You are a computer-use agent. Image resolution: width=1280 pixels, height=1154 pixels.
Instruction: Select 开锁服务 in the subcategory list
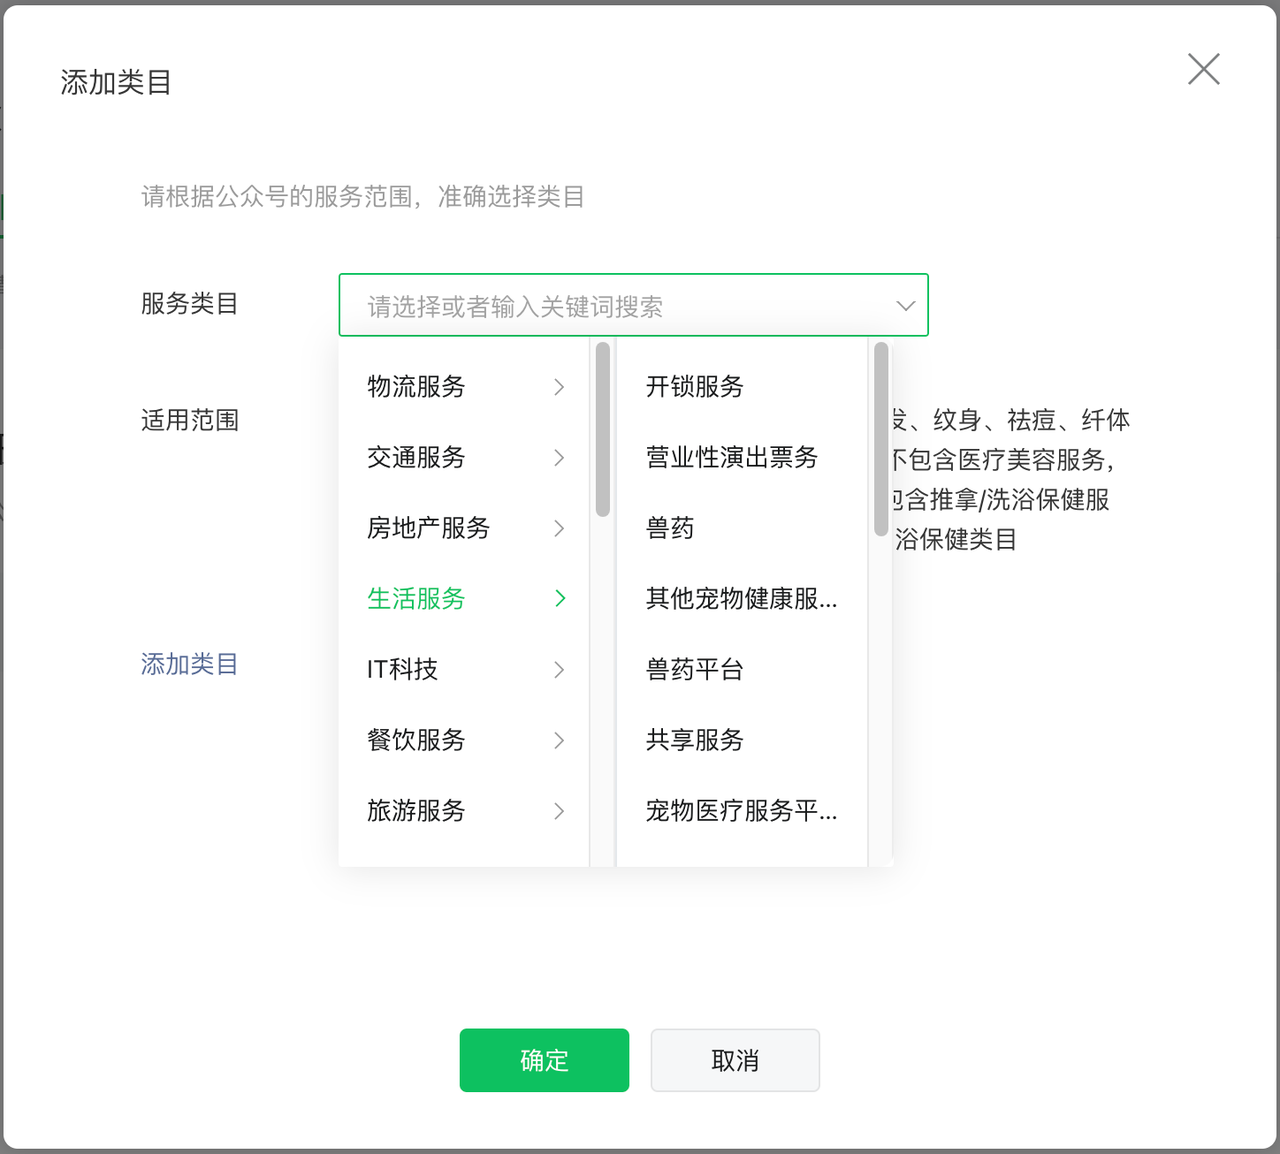pos(694,387)
